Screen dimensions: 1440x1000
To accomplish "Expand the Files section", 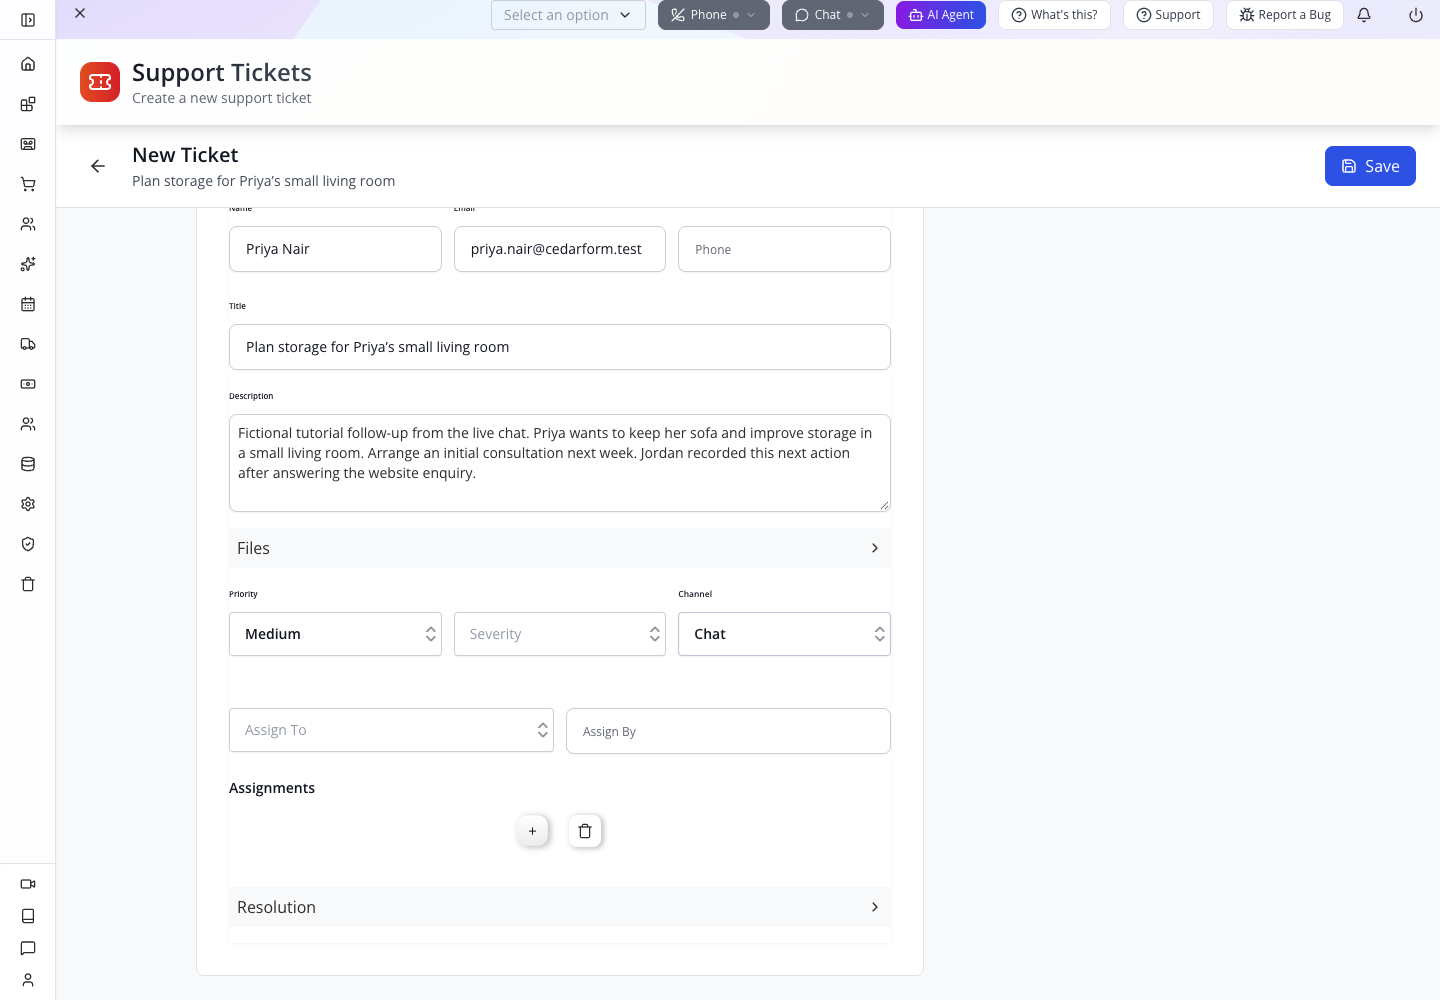I will [x=560, y=548].
